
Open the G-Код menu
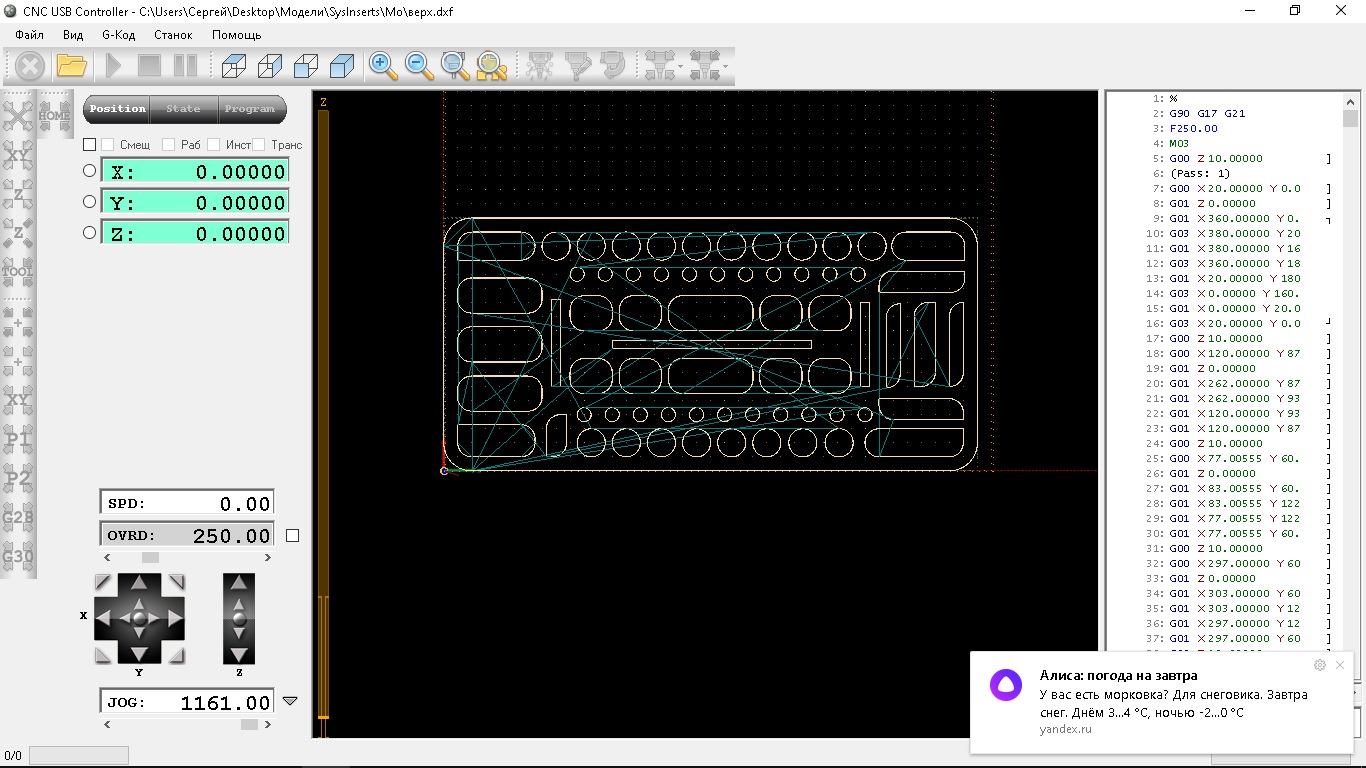coord(118,34)
